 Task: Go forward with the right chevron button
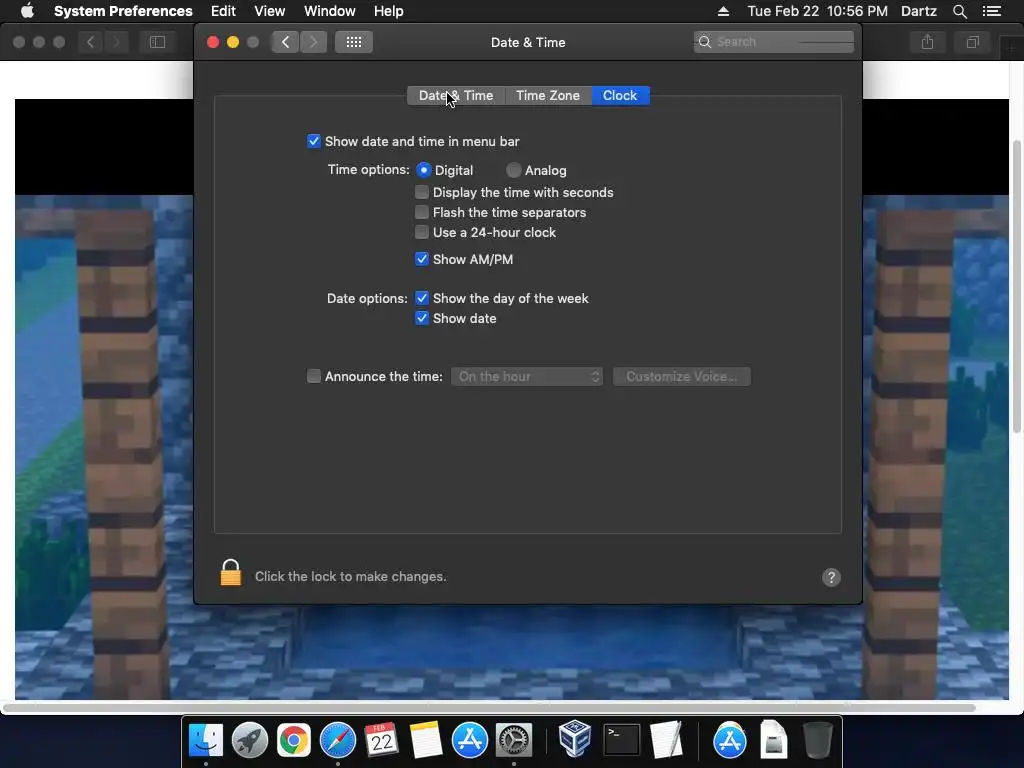[x=313, y=42]
